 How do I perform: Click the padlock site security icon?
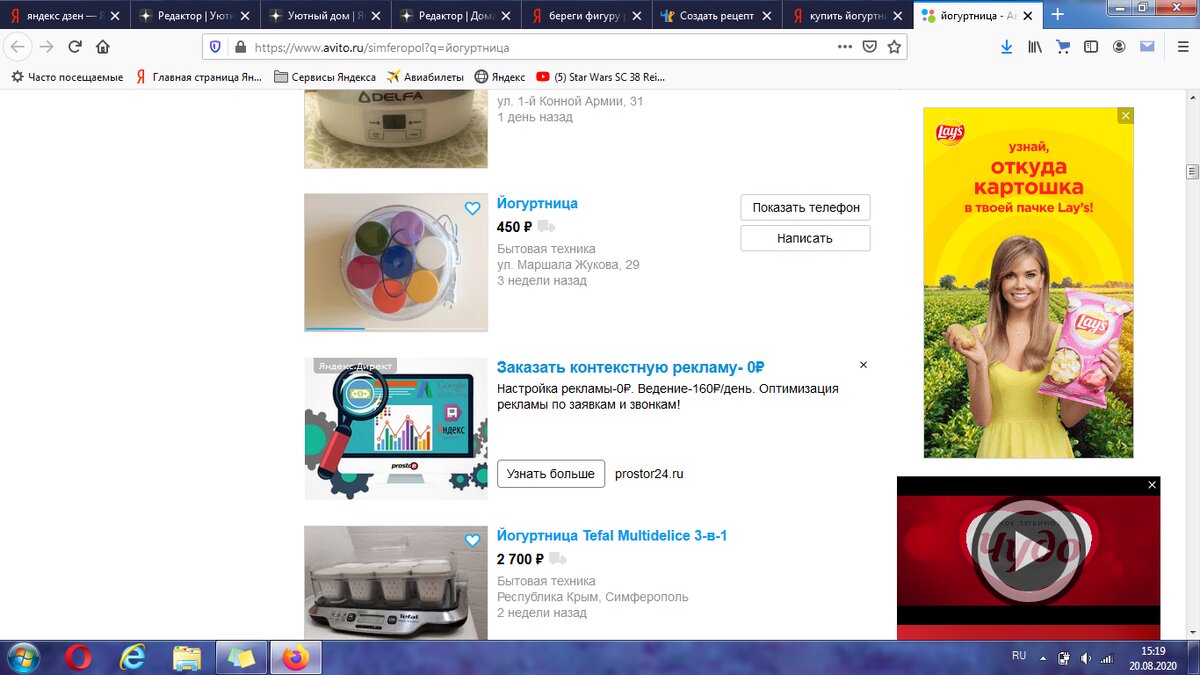pyautogui.click(x=239, y=47)
